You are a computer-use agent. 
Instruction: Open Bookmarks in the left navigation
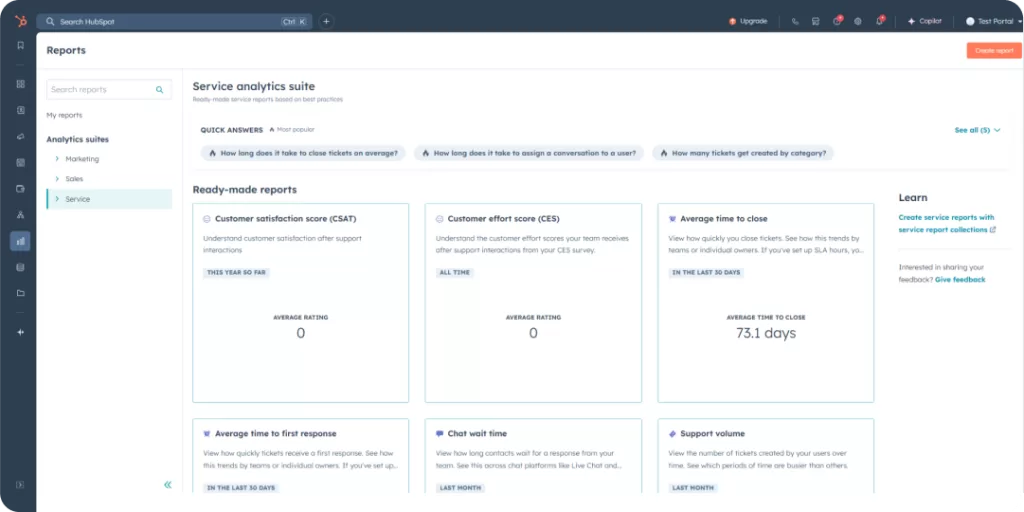point(20,46)
